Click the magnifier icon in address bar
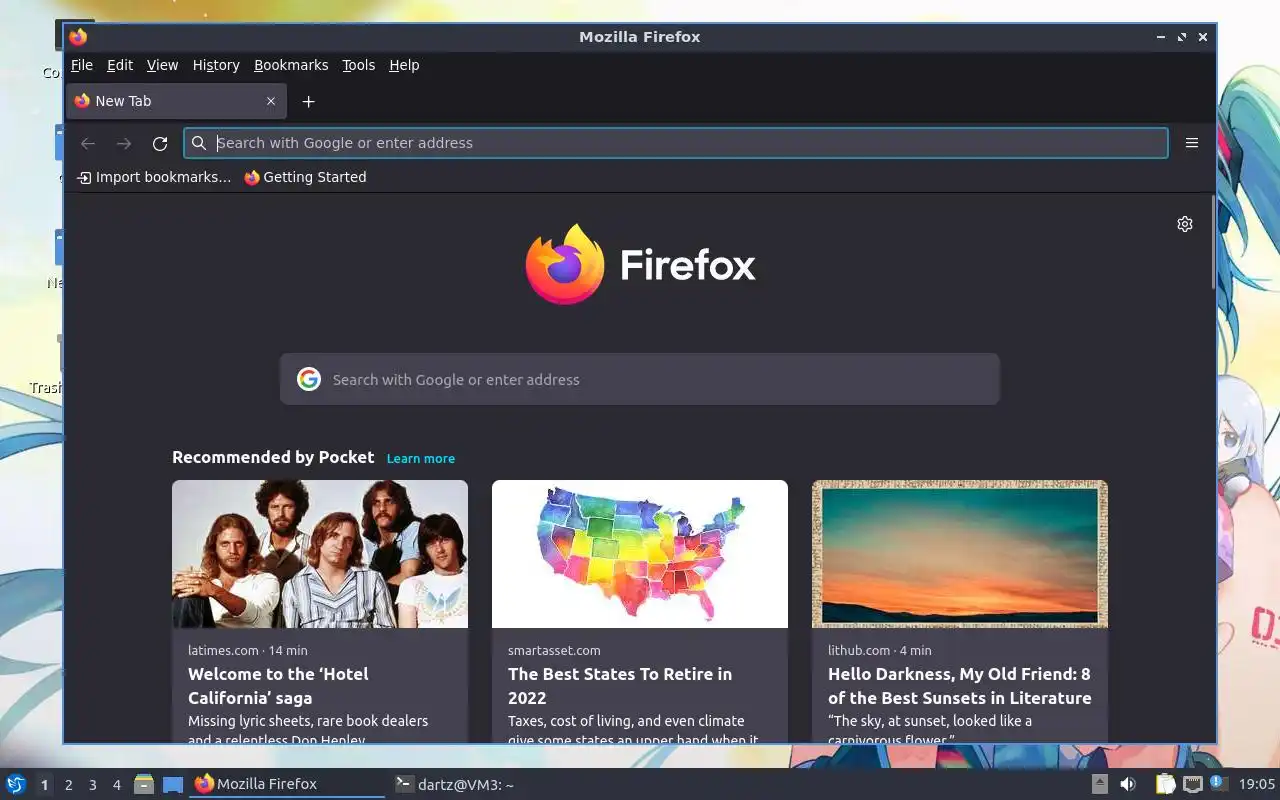The width and height of the screenshot is (1280, 800). [199, 143]
